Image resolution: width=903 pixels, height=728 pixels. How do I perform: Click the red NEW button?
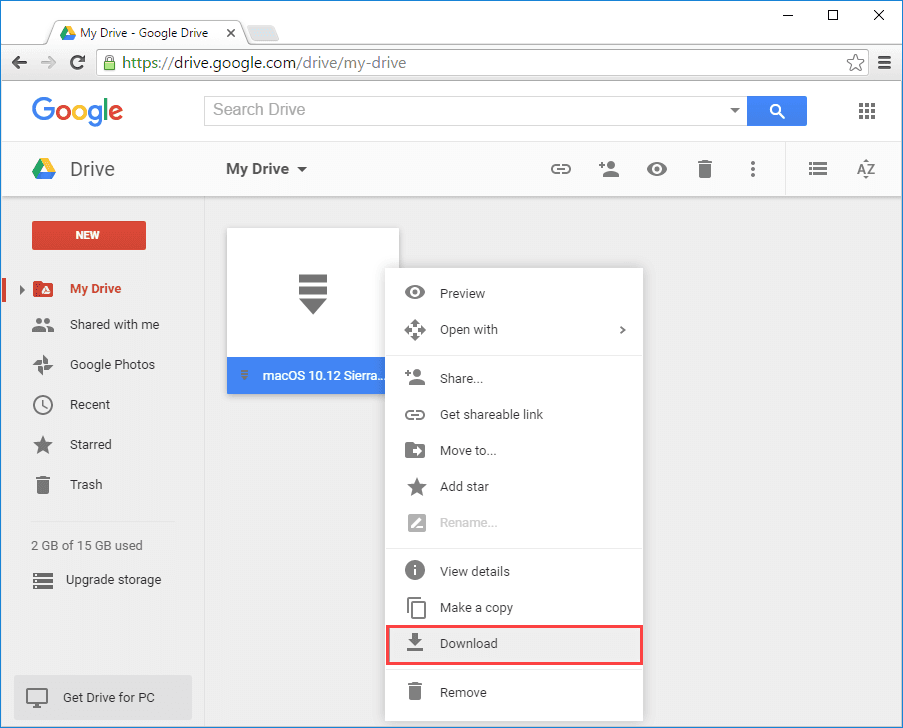88,235
